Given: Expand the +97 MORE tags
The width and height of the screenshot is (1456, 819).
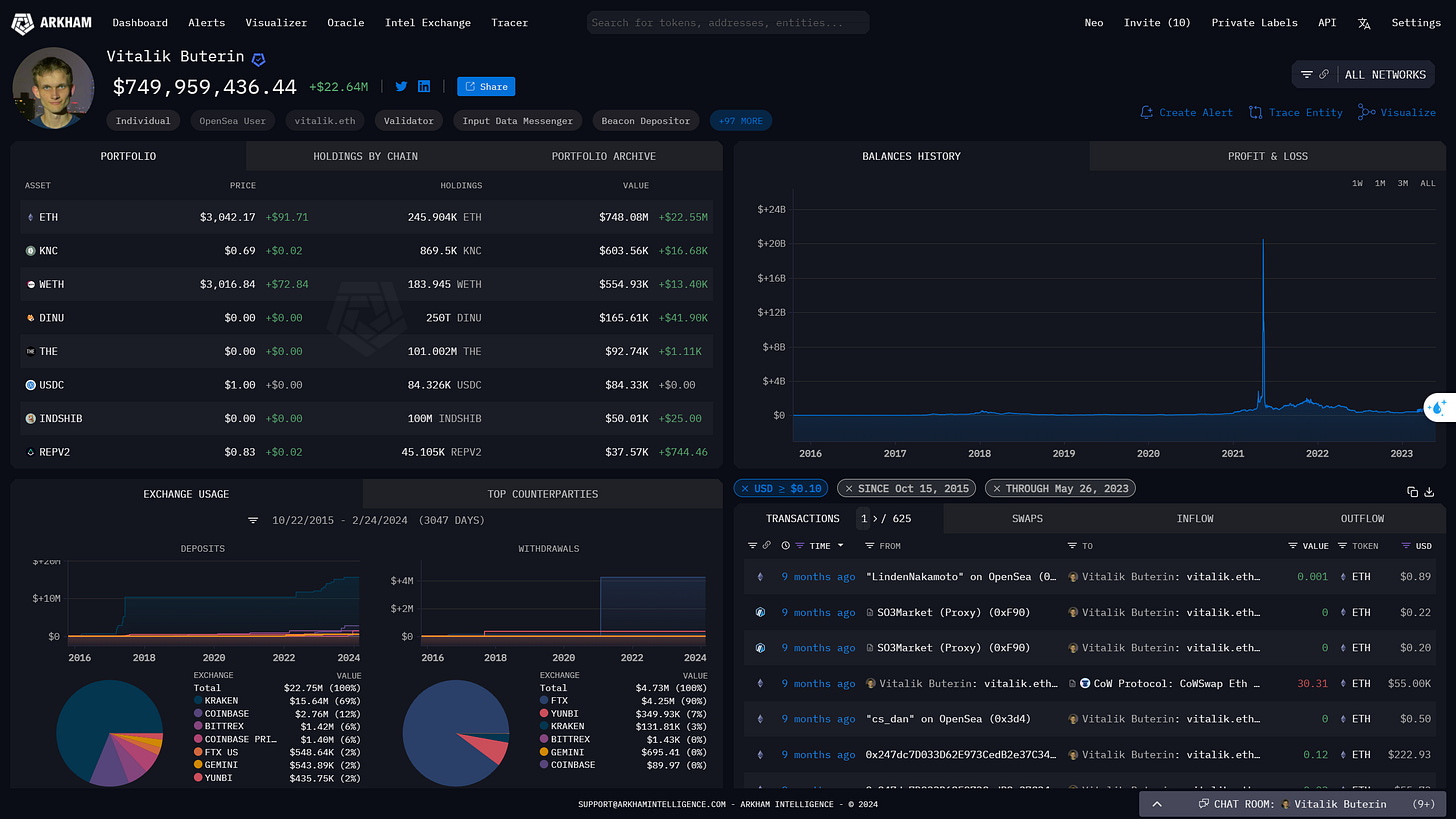Looking at the screenshot, I should point(740,121).
